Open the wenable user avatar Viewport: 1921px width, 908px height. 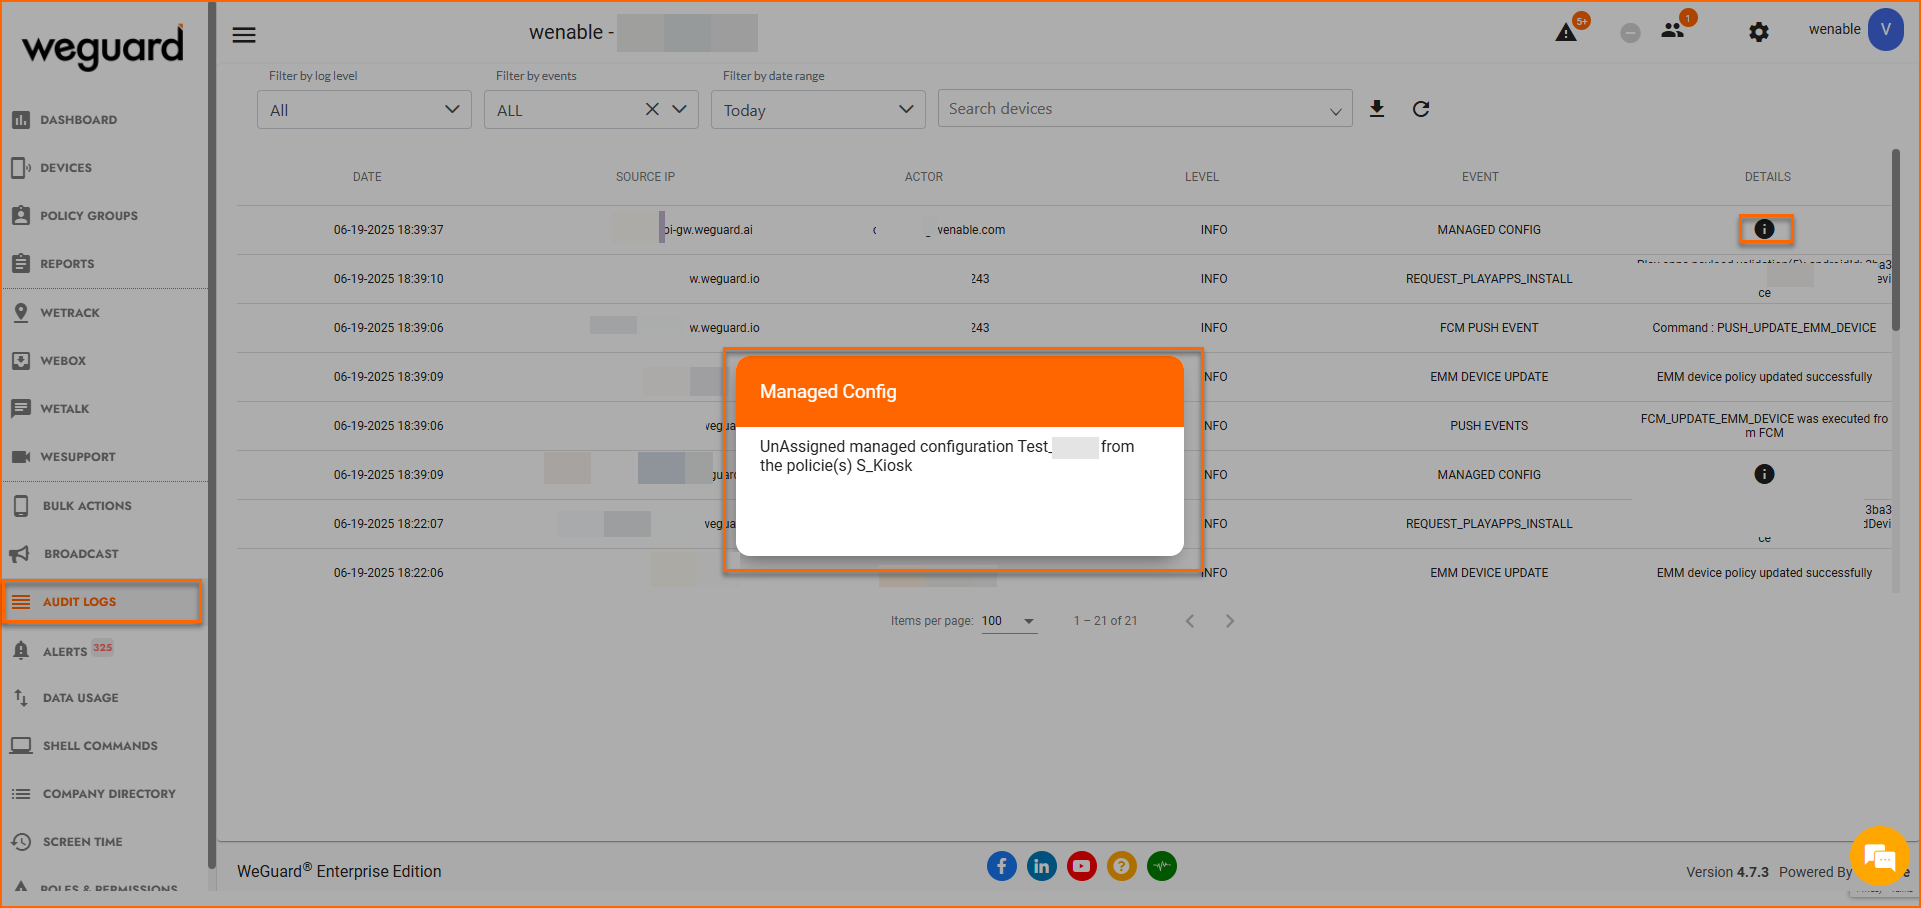[x=1886, y=29]
